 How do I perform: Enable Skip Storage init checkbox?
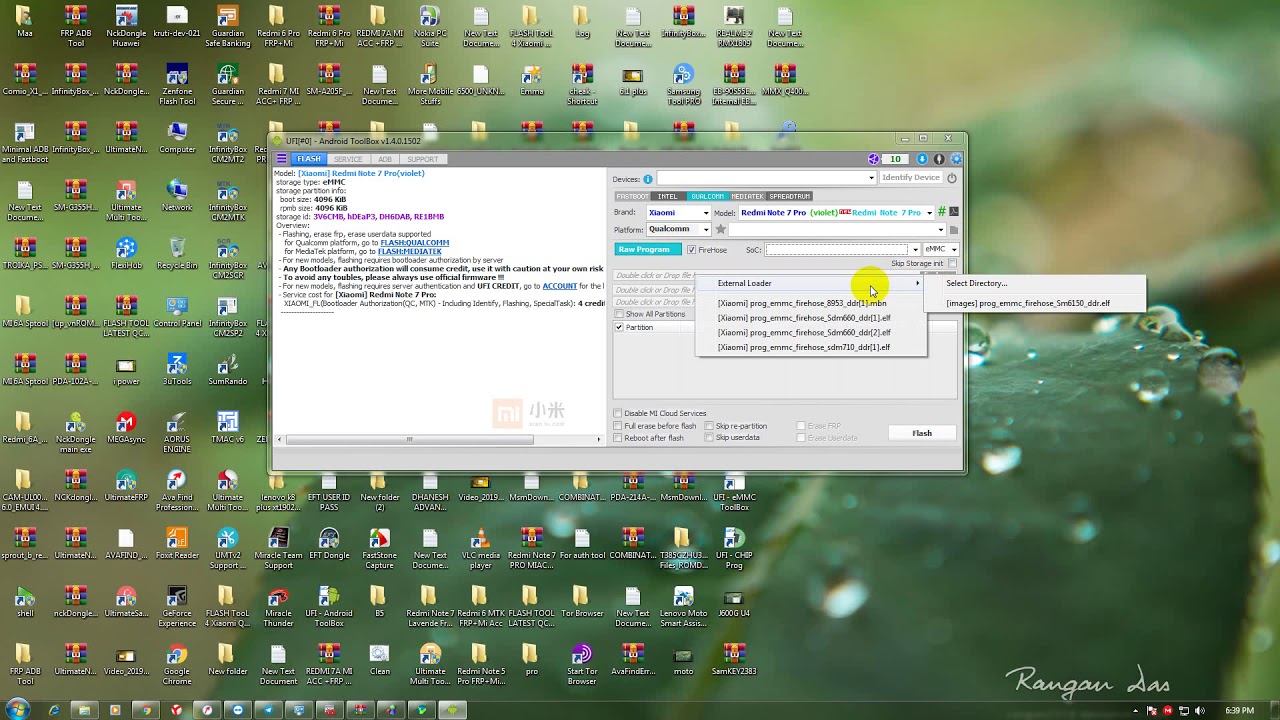[952, 263]
